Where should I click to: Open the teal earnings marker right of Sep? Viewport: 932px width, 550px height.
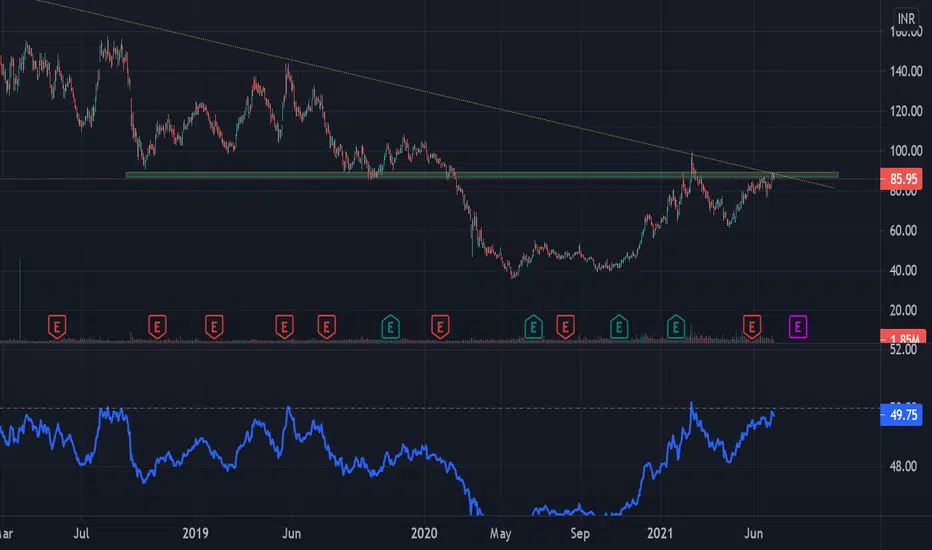[x=619, y=326]
